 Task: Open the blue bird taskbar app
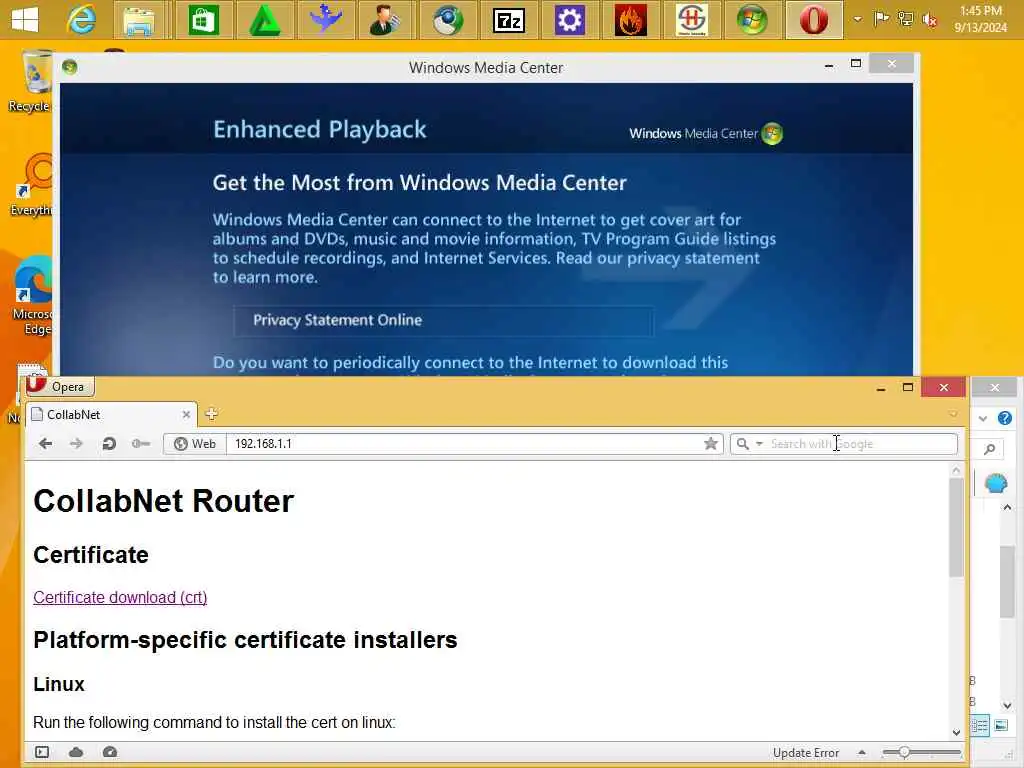pos(325,20)
